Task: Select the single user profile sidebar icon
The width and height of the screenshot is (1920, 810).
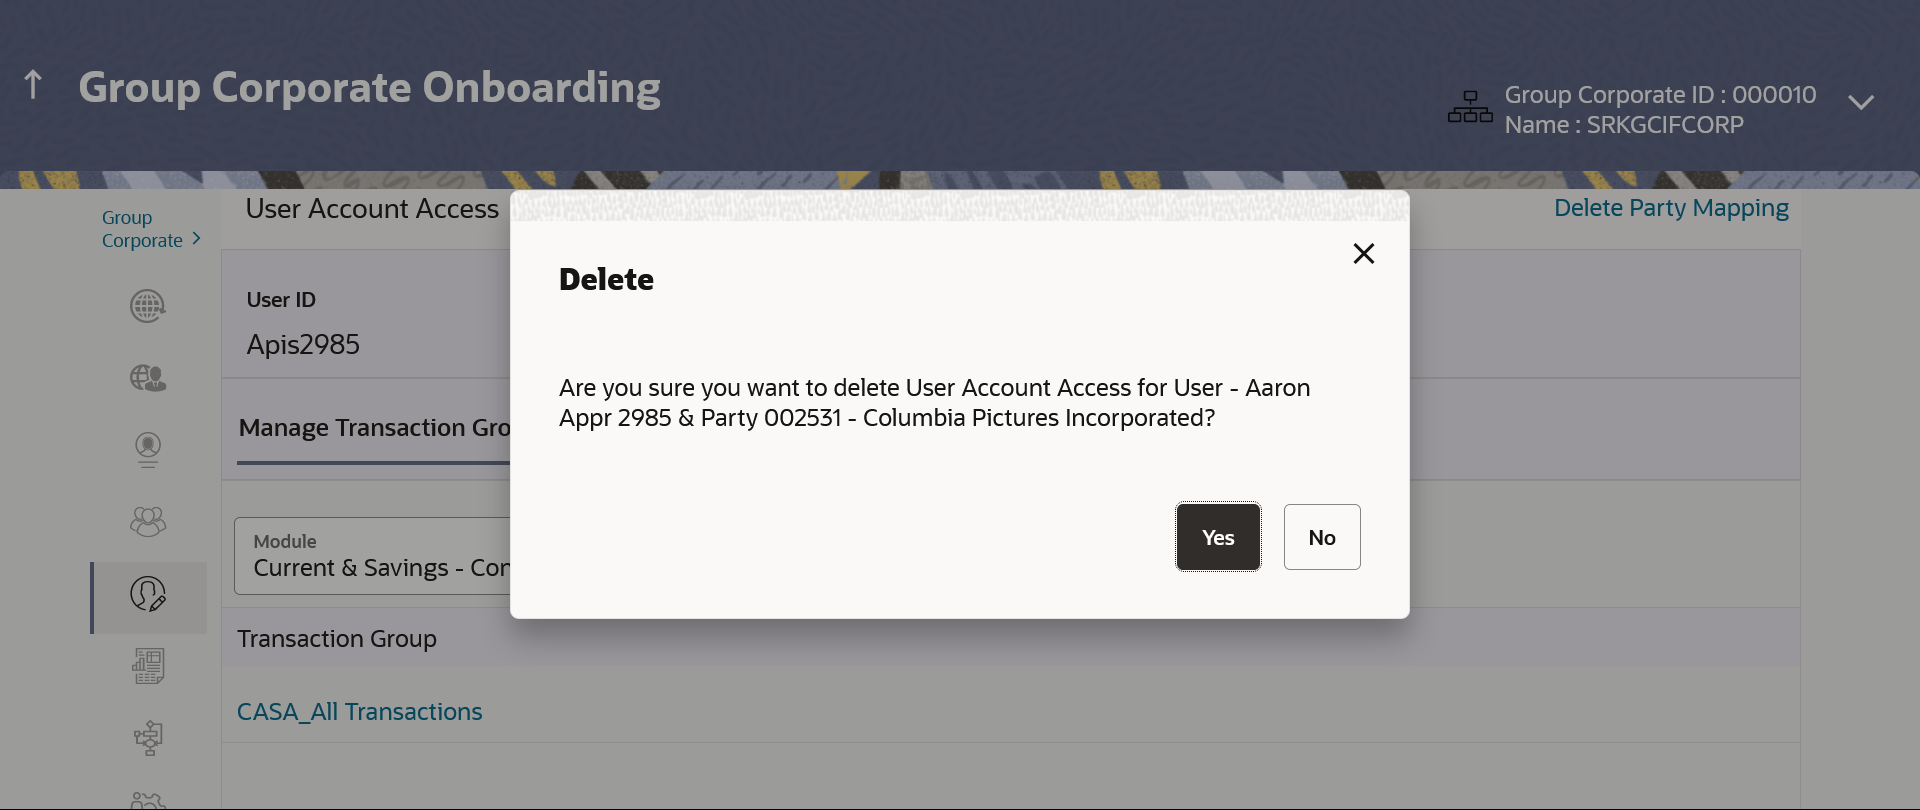Action: (x=148, y=449)
